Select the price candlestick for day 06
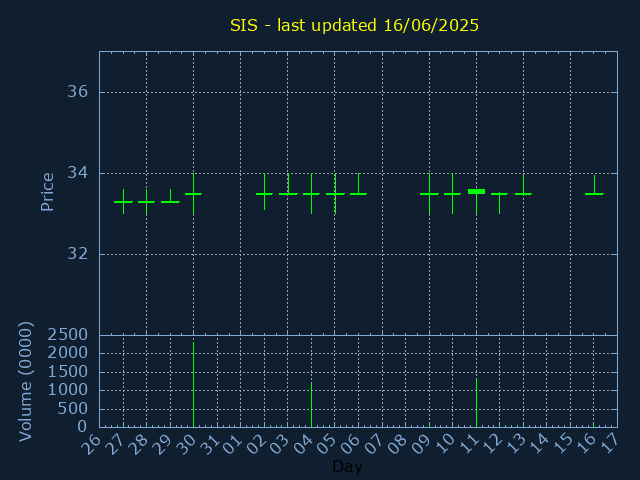Viewport: 640px width, 480px height. [358, 194]
